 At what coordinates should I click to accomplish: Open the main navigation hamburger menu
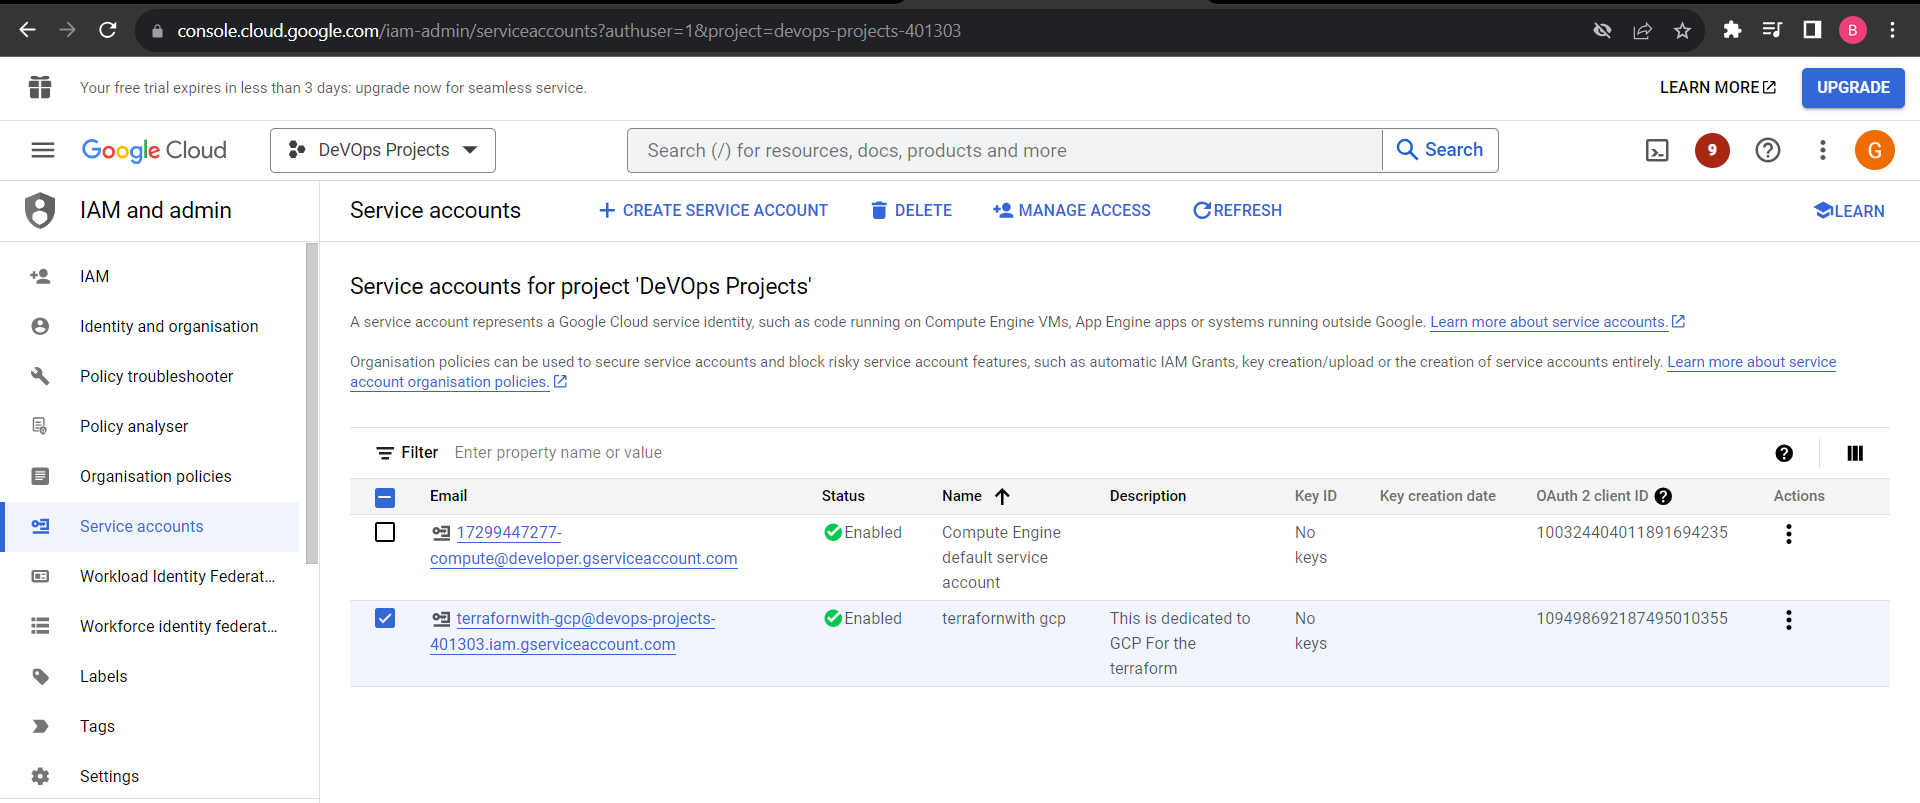pyautogui.click(x=43, y=150)
